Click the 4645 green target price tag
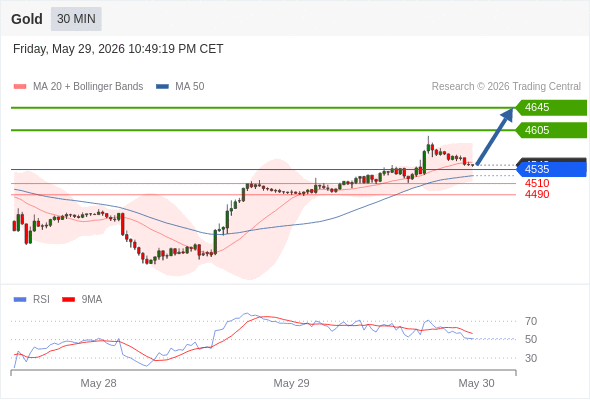The image size is (590, 400). click(551, 108)
